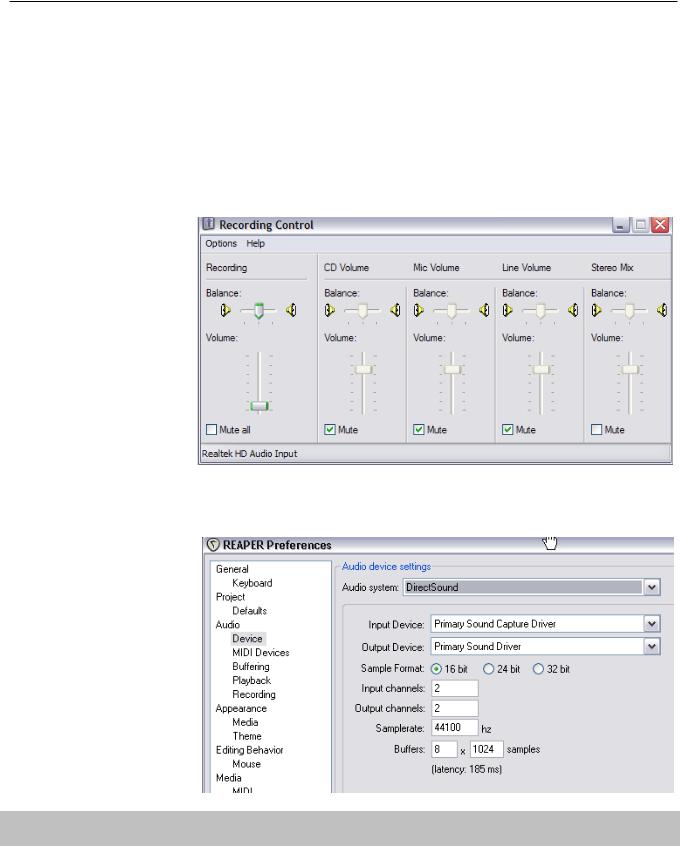Select Appearance in preferences tree

(x=241, y=708)
